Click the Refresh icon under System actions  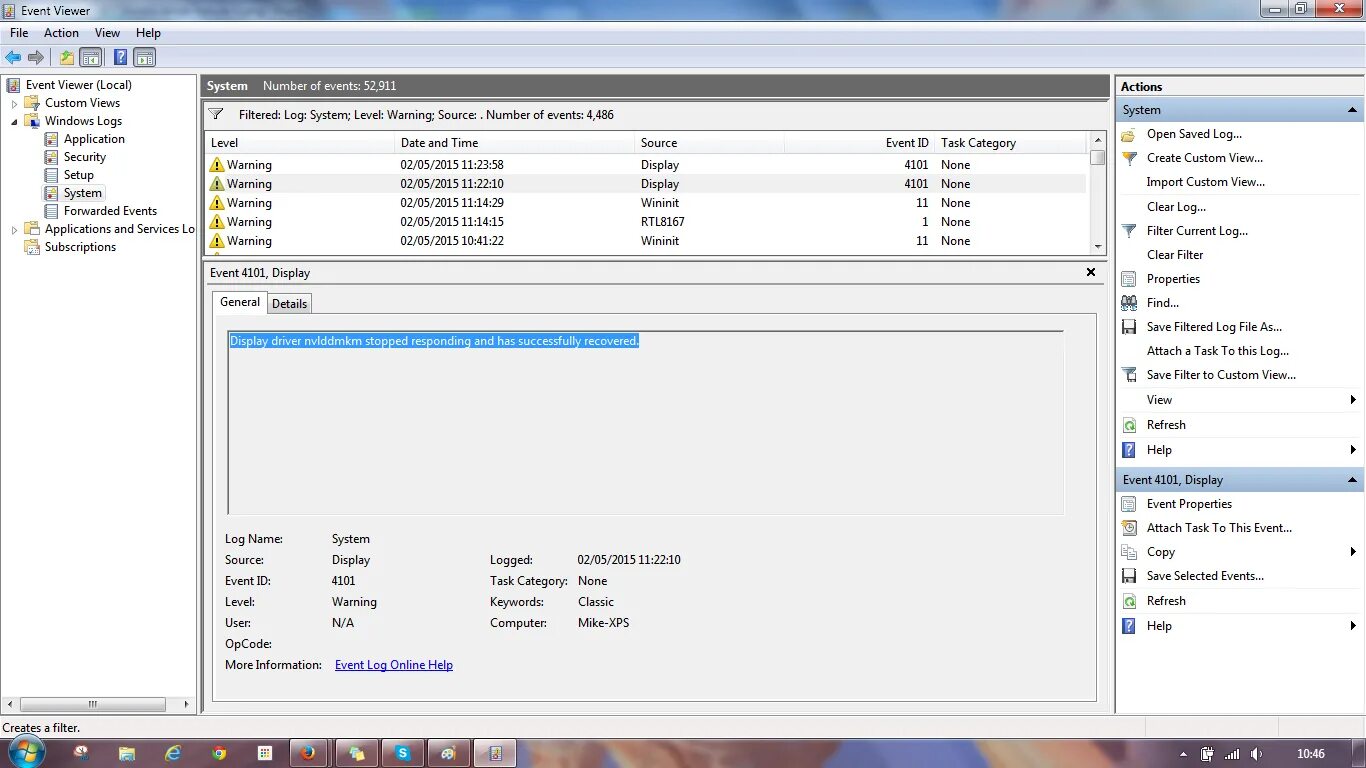(x=1129, y=425)
